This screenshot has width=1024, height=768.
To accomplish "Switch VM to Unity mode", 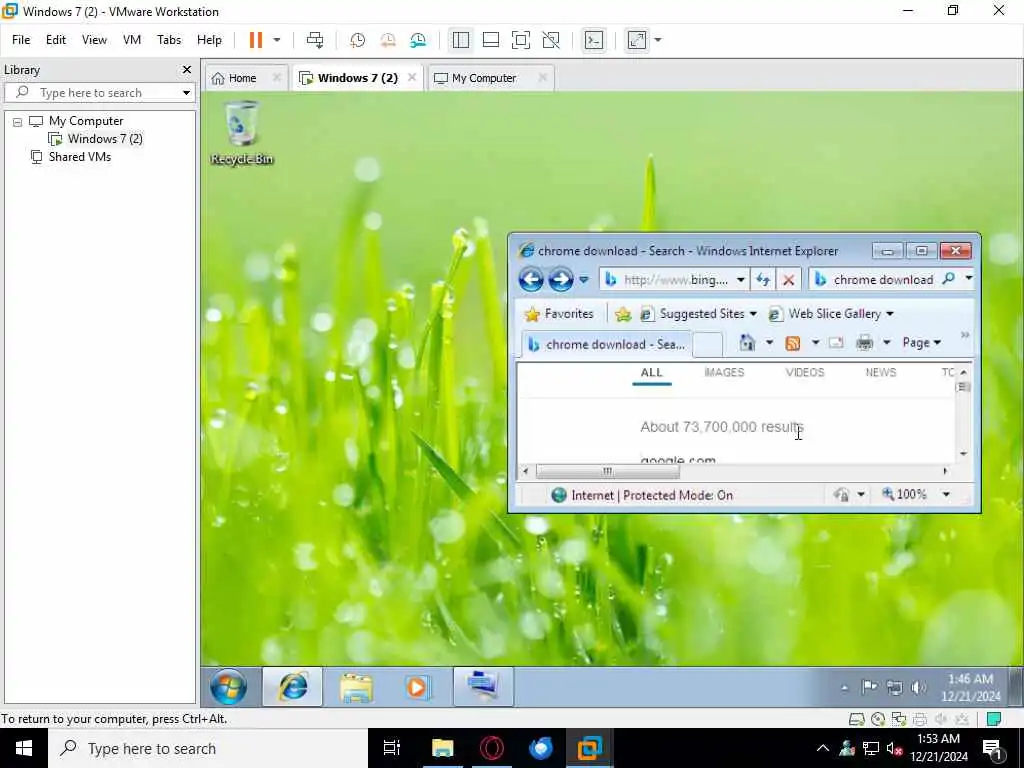I will tap(551, 40).
